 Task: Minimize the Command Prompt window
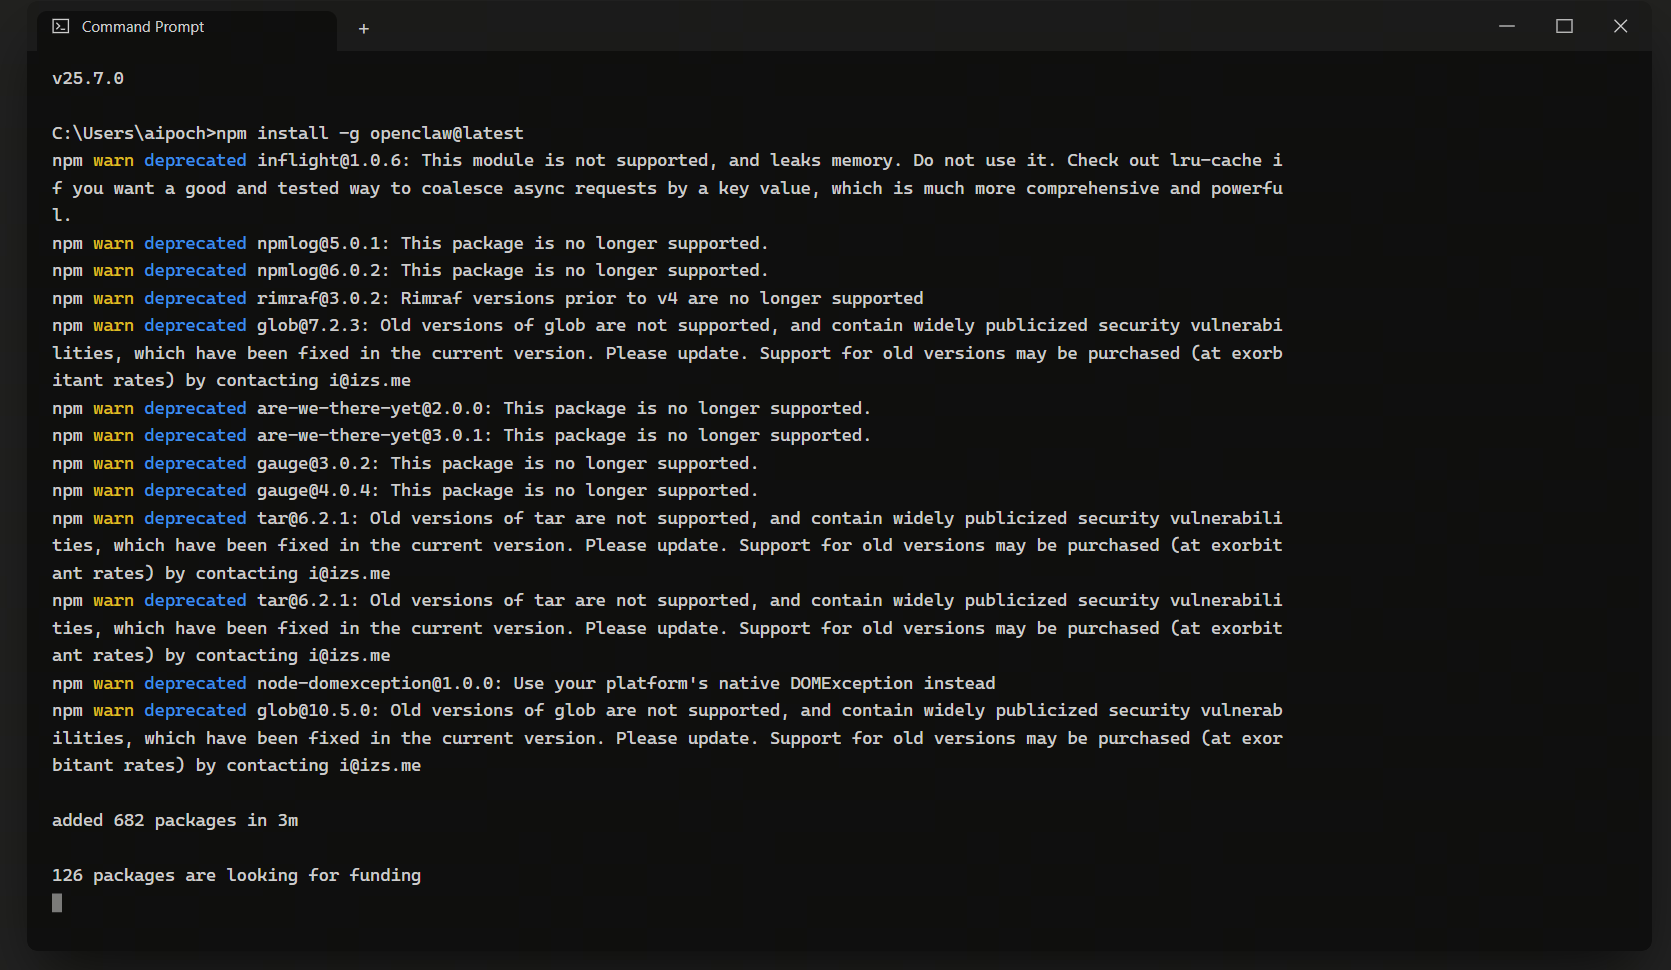coord(1507,26)
